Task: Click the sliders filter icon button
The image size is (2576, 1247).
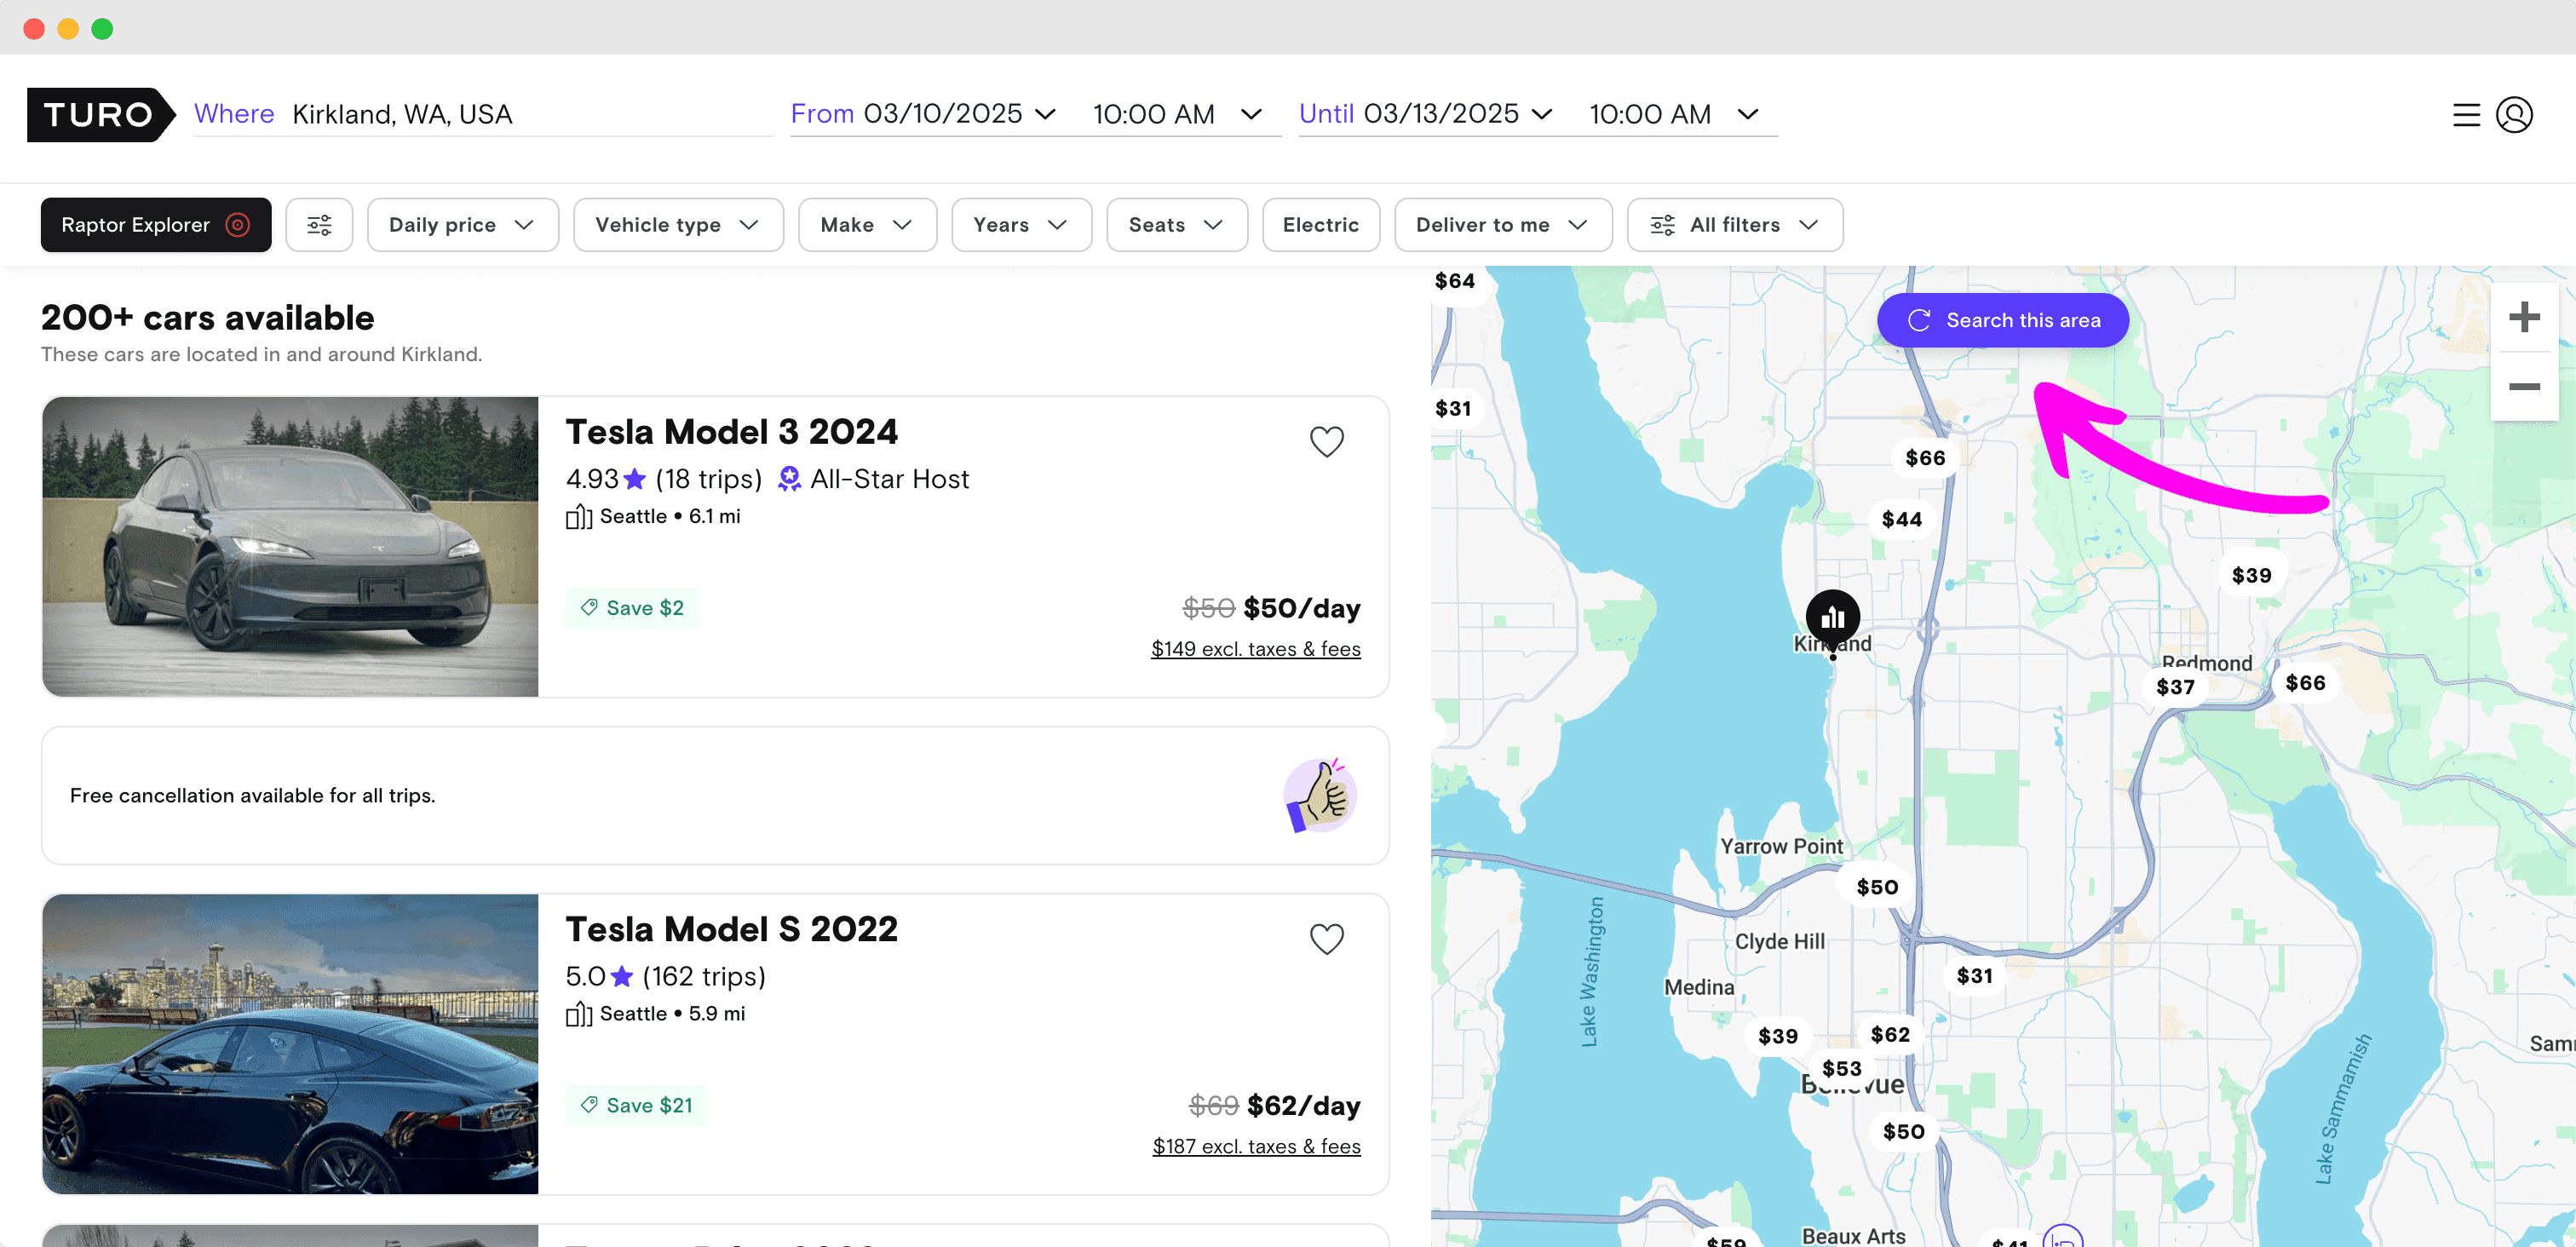Action: [319, 225]
